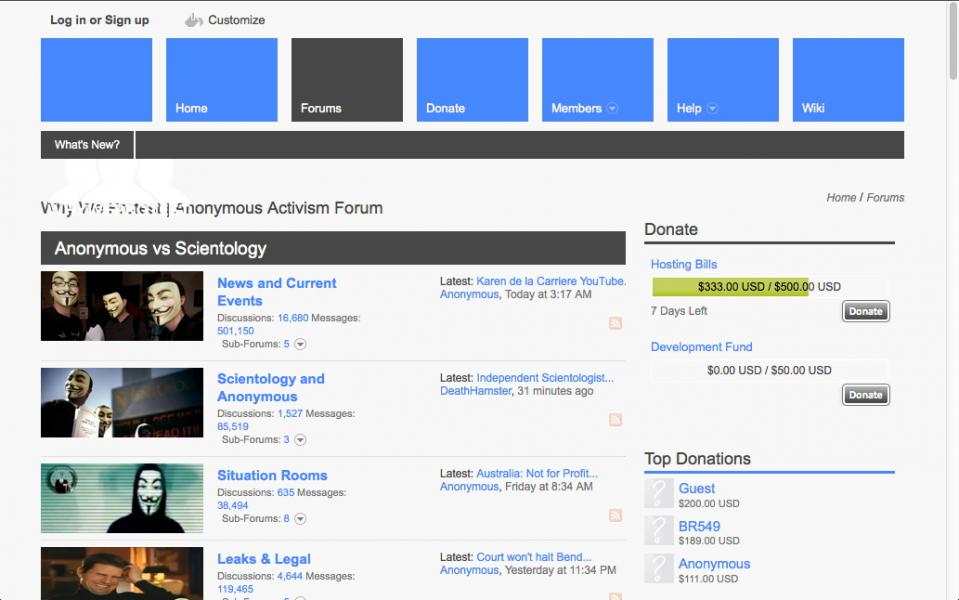
Task: Donate to the Hosting Bills goal
Action: pos(865,311)
